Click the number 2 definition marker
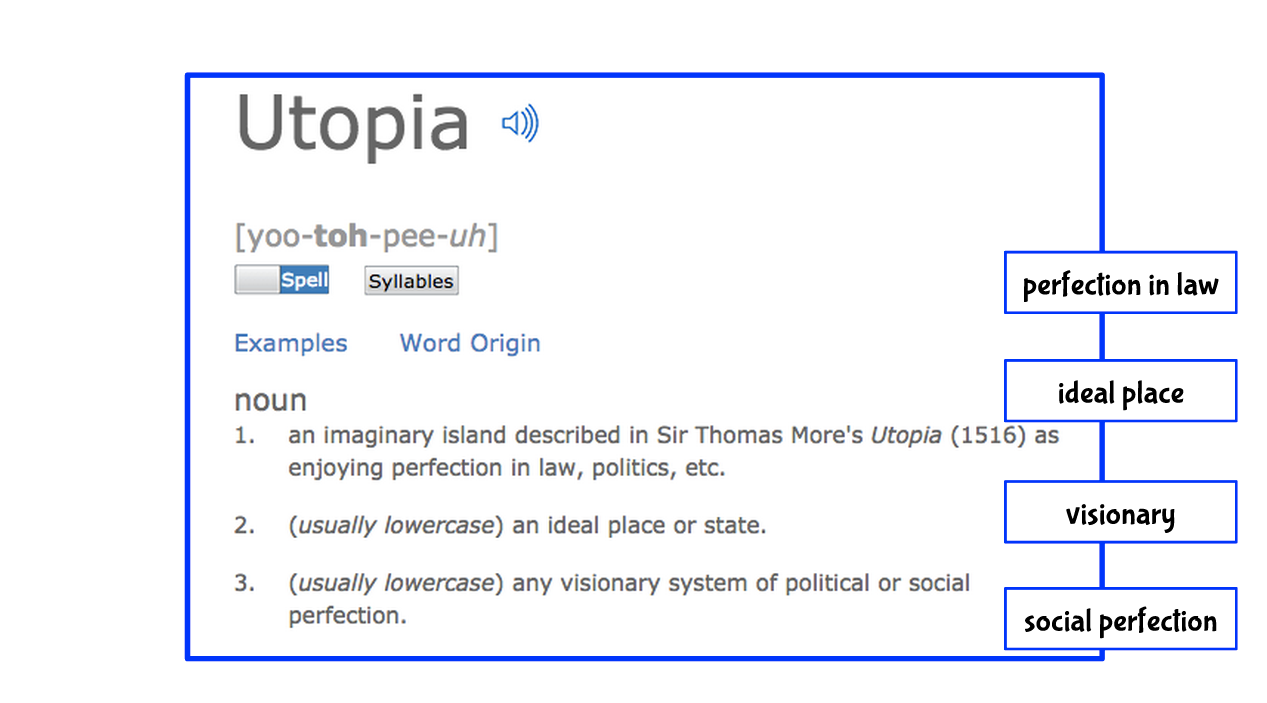Screen dimensions: 1267x703 tap(244, 525)
